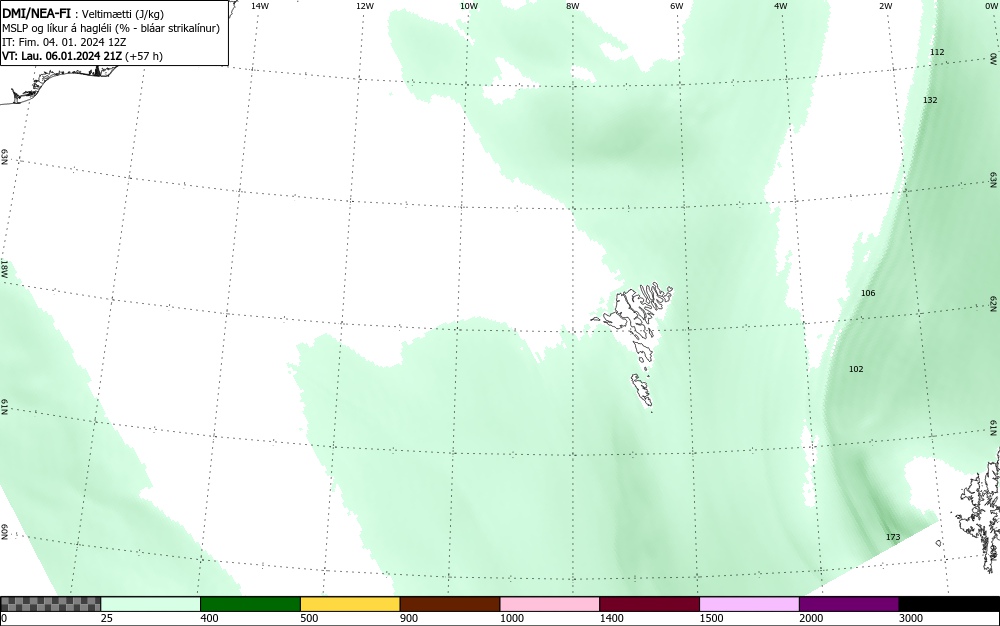Click the dark maroon 1400-1500 legend swatch

pyautogui.click(x=649, y=604)
